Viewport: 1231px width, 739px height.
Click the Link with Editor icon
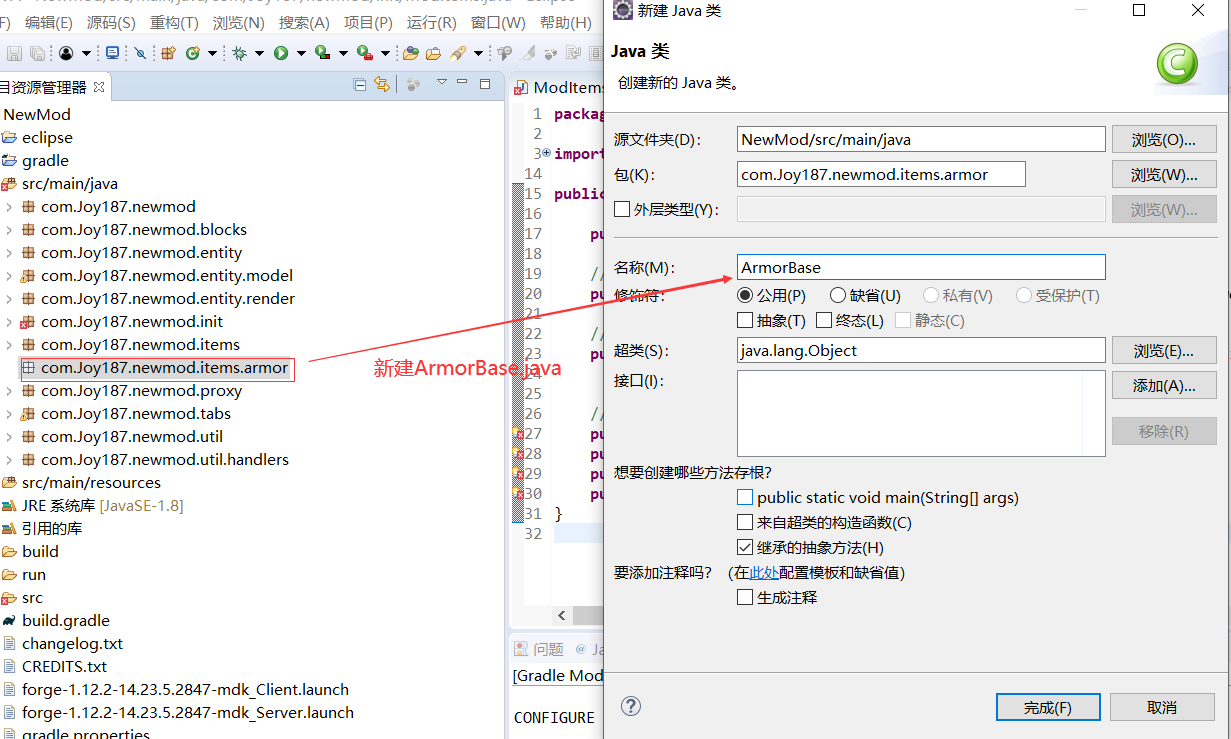pyautogui.click(x=381, y=85)
